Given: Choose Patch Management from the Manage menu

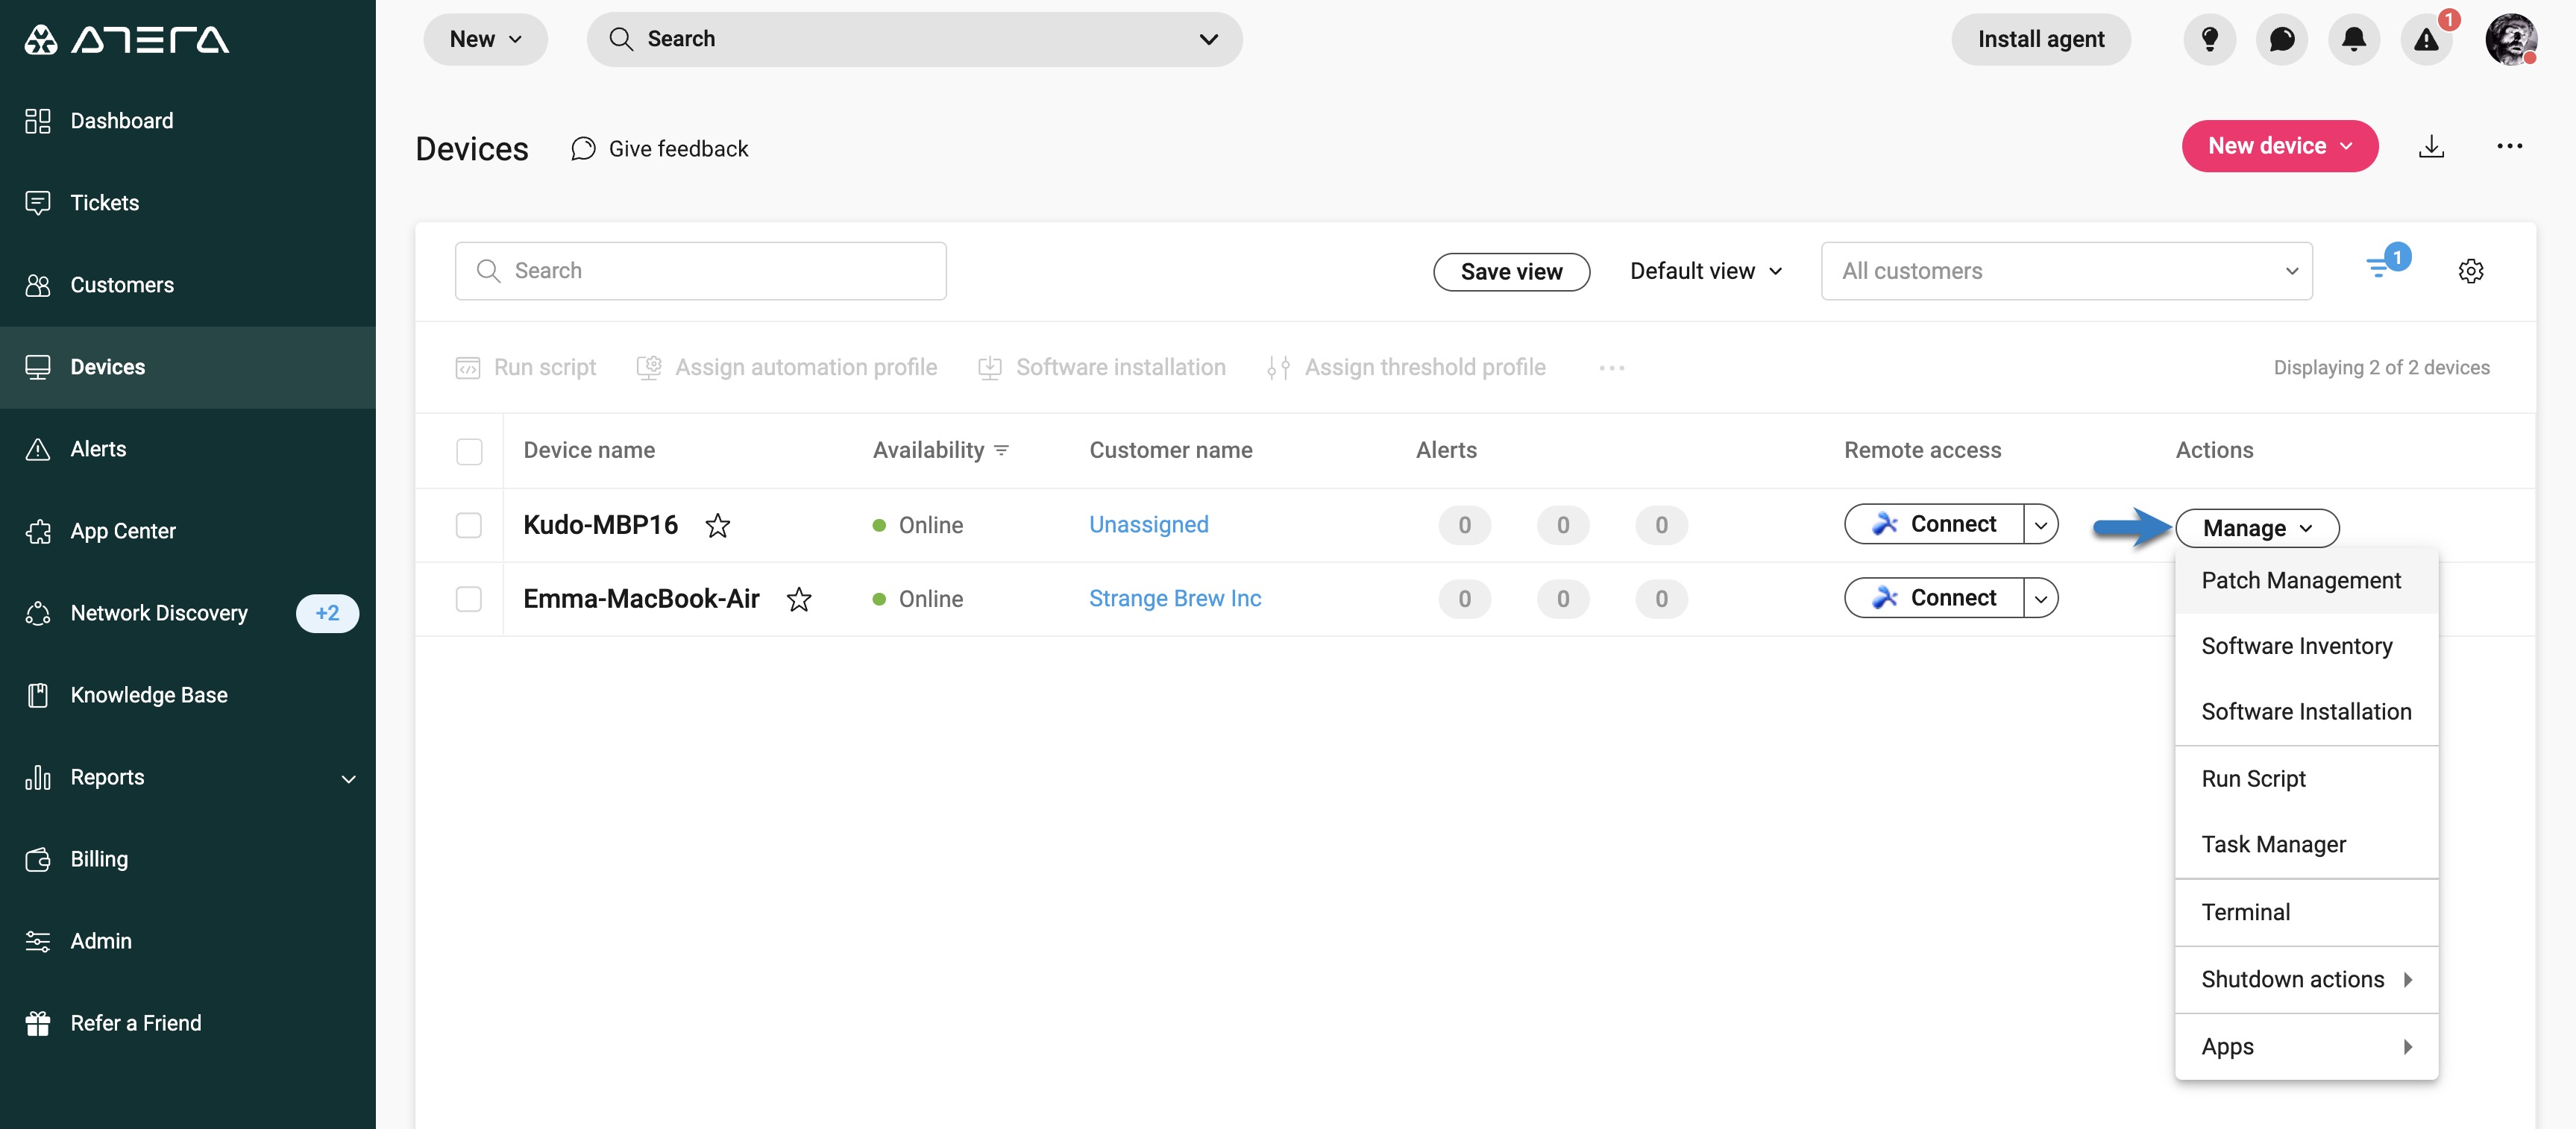Looking at the screenshot, I should (x=2300, y=580).
